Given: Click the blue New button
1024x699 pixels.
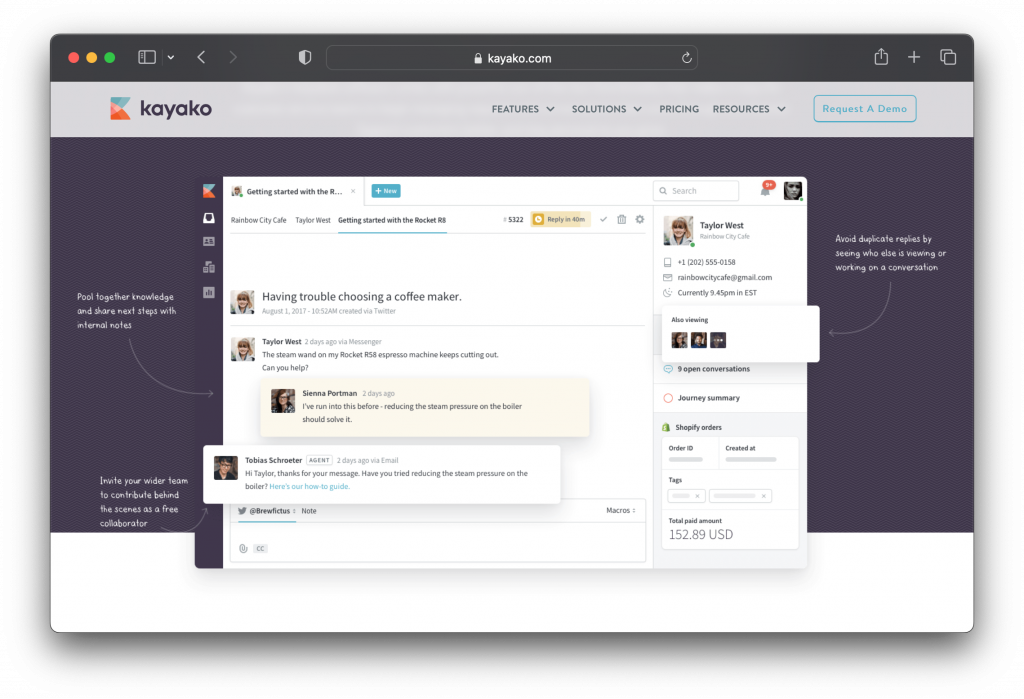Looking at the screenshot, I should coord(386,190).
